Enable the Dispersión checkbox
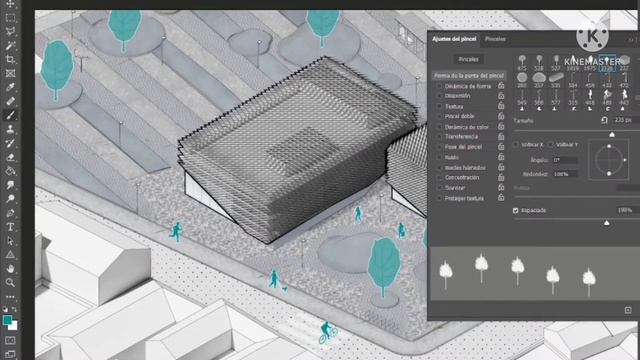The image size is (640, 360). point(439,96)
